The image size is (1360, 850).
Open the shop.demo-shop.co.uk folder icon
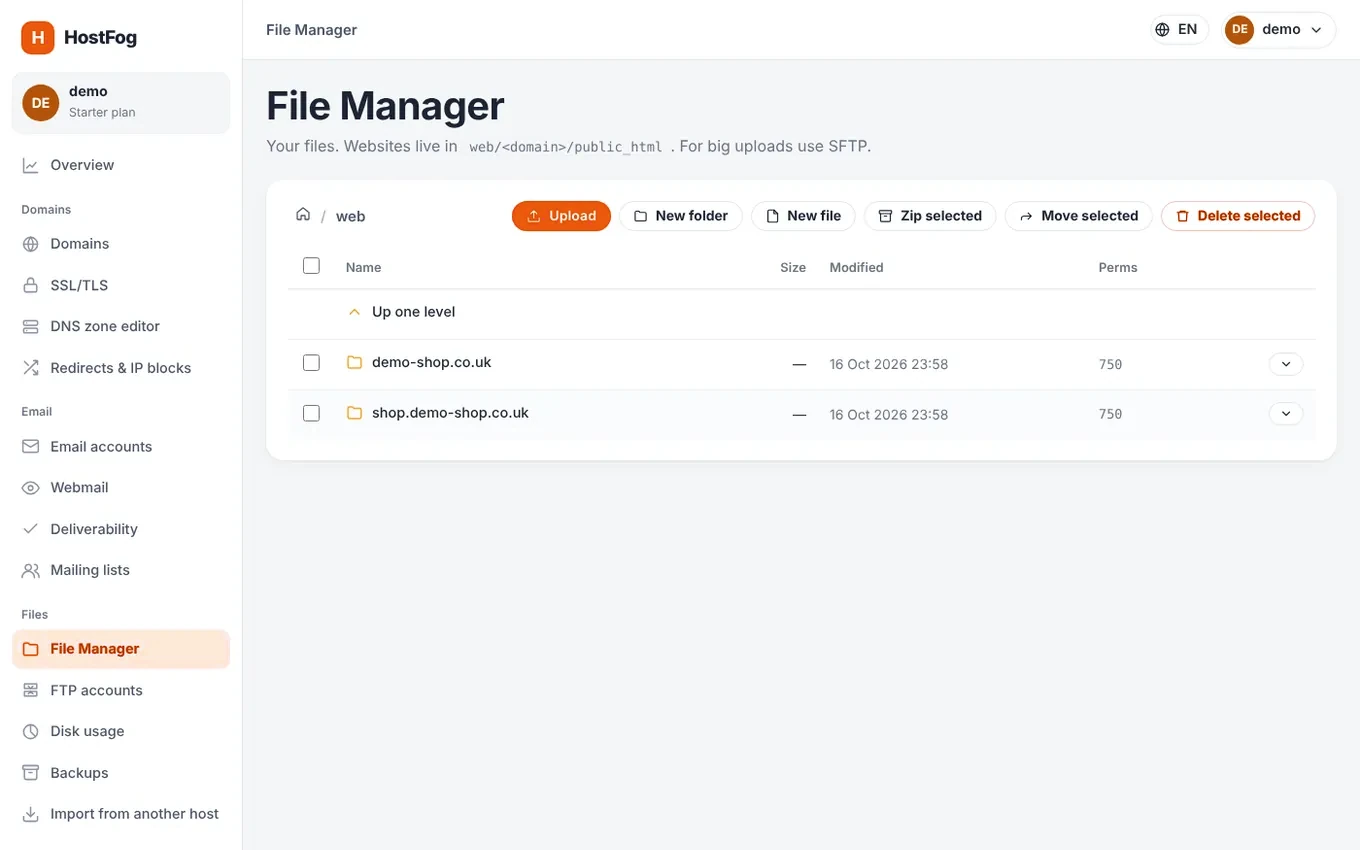click(x=354, y=413)
